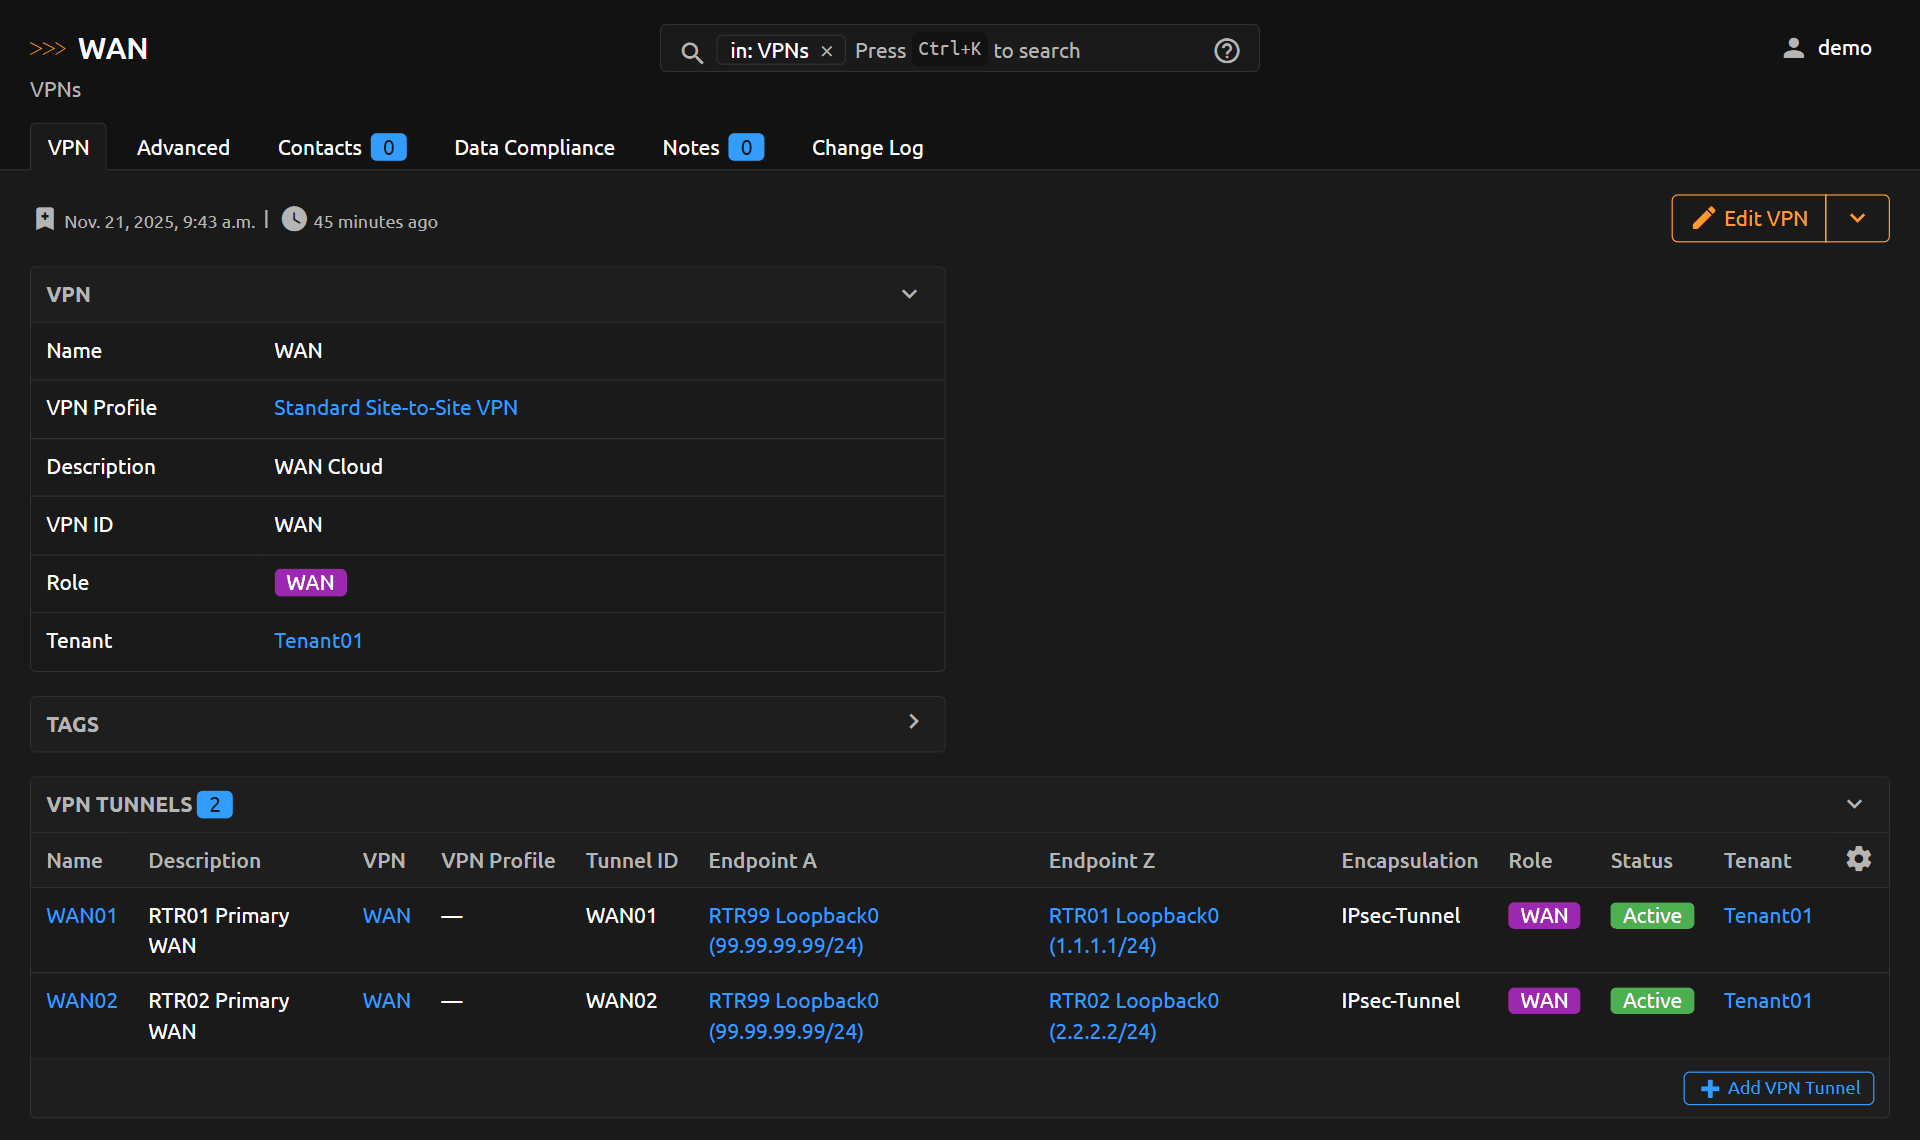Open the Standard Site-to-Site VPN profile link

point(396,407)
